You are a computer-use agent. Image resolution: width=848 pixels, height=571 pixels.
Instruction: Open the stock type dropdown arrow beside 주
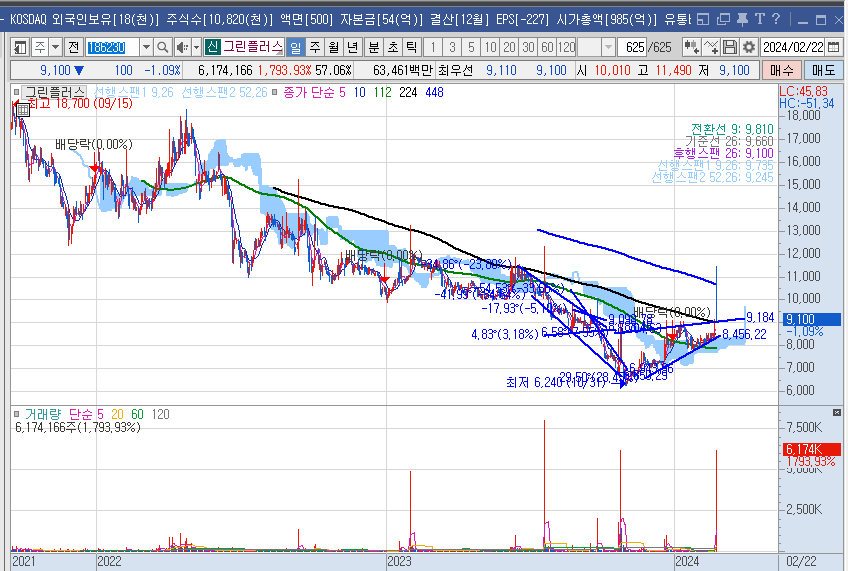point(55,48)
